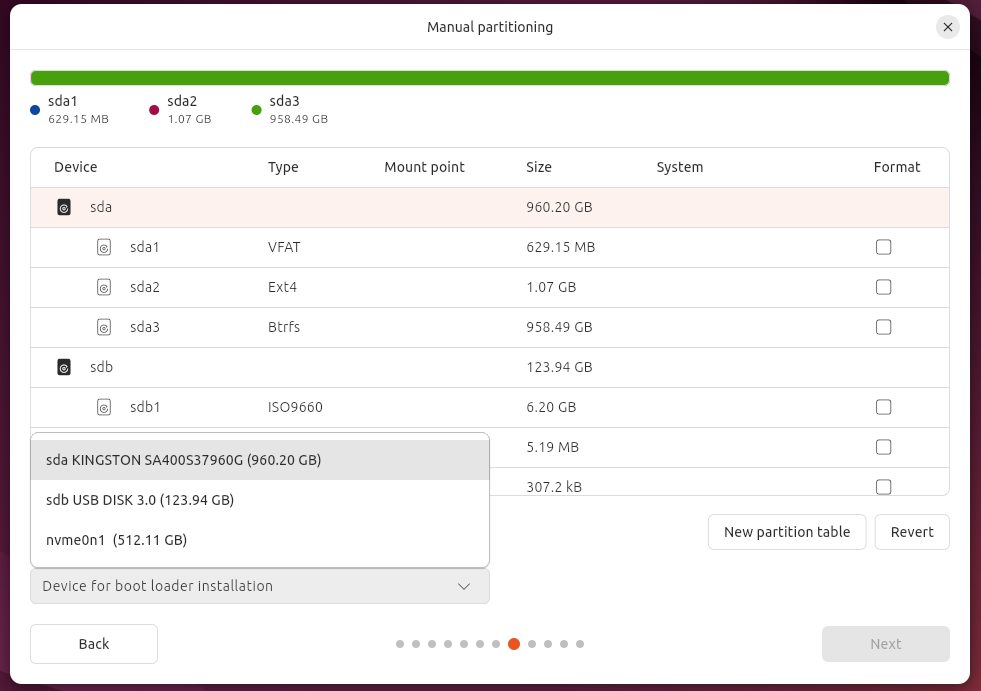Click the Revert button
Viewport: 981px width, 691px height.
tap(911, 532)
